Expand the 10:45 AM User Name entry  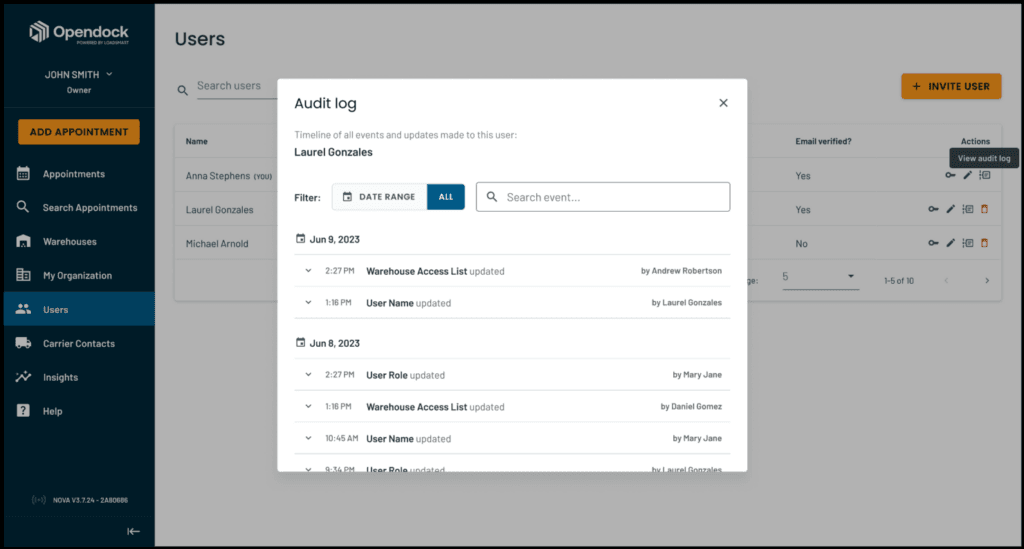click(x=308, y=438)
